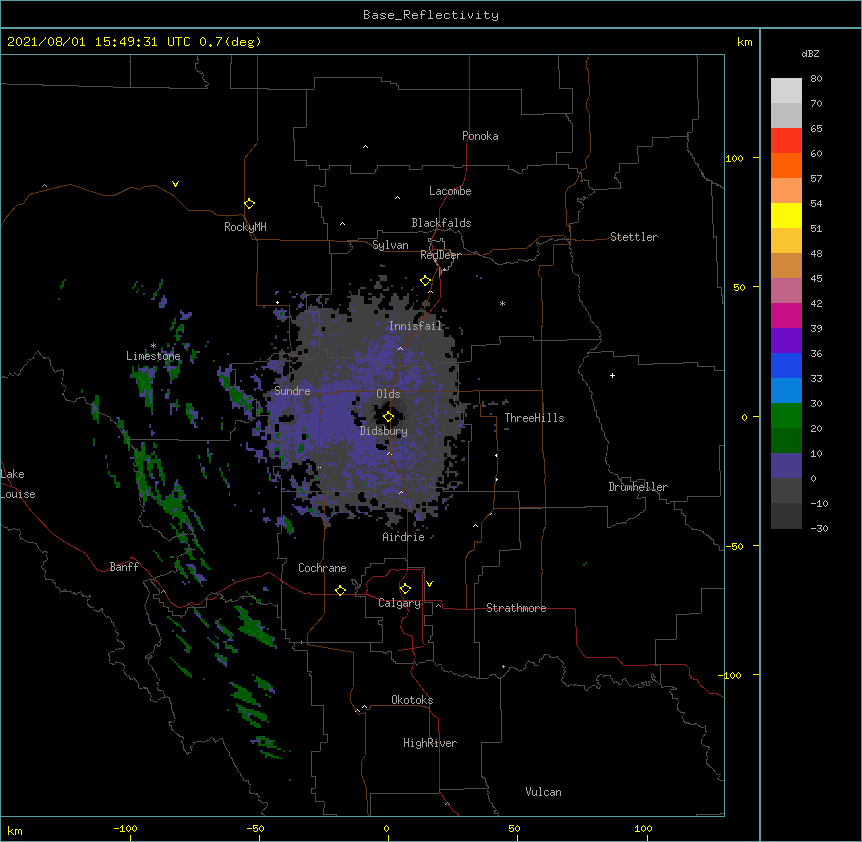Screen dimensions: 862x842
Task: Click the yellow V marker northeast of Calgary
Action: [x=429, y=584]
